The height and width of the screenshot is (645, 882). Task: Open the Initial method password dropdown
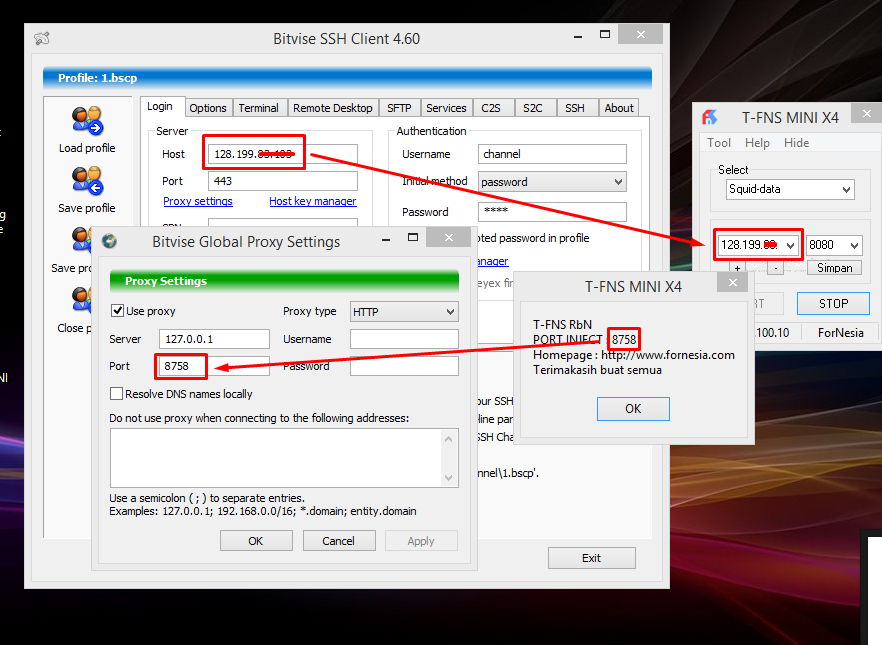pyautogui.click(x=552, y=182)
